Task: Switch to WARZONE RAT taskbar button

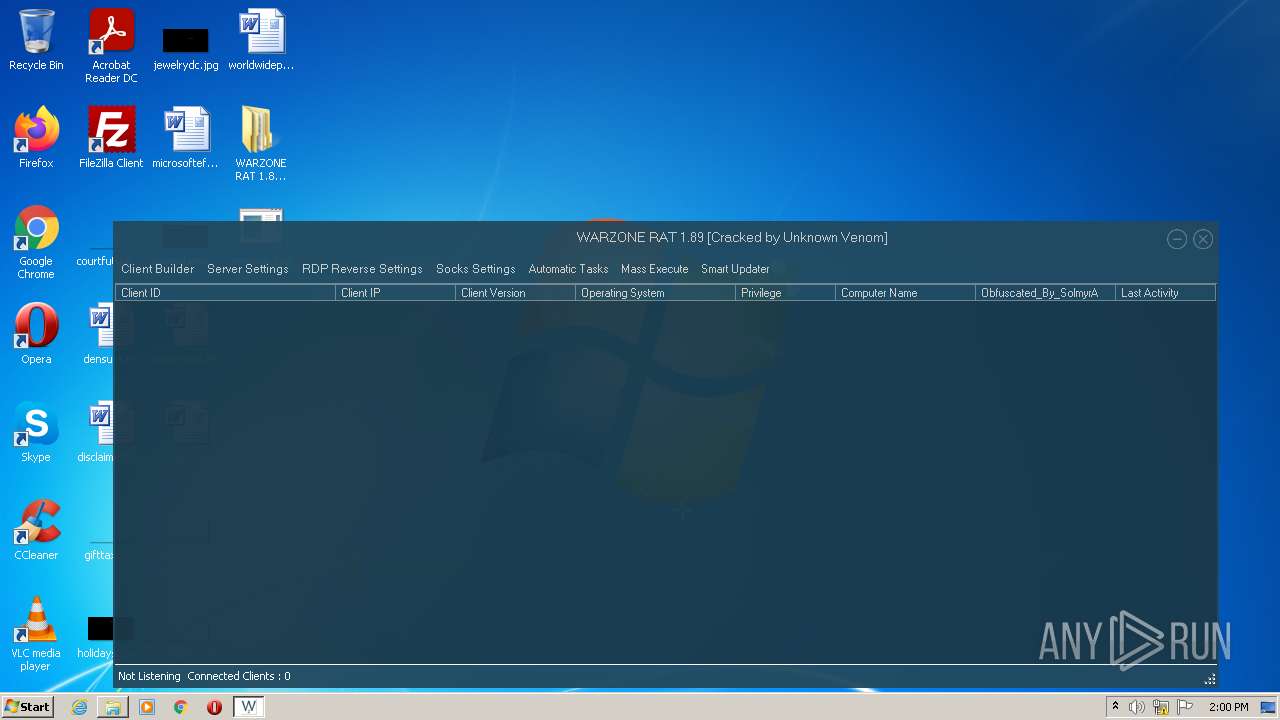Action: [248, 707]
